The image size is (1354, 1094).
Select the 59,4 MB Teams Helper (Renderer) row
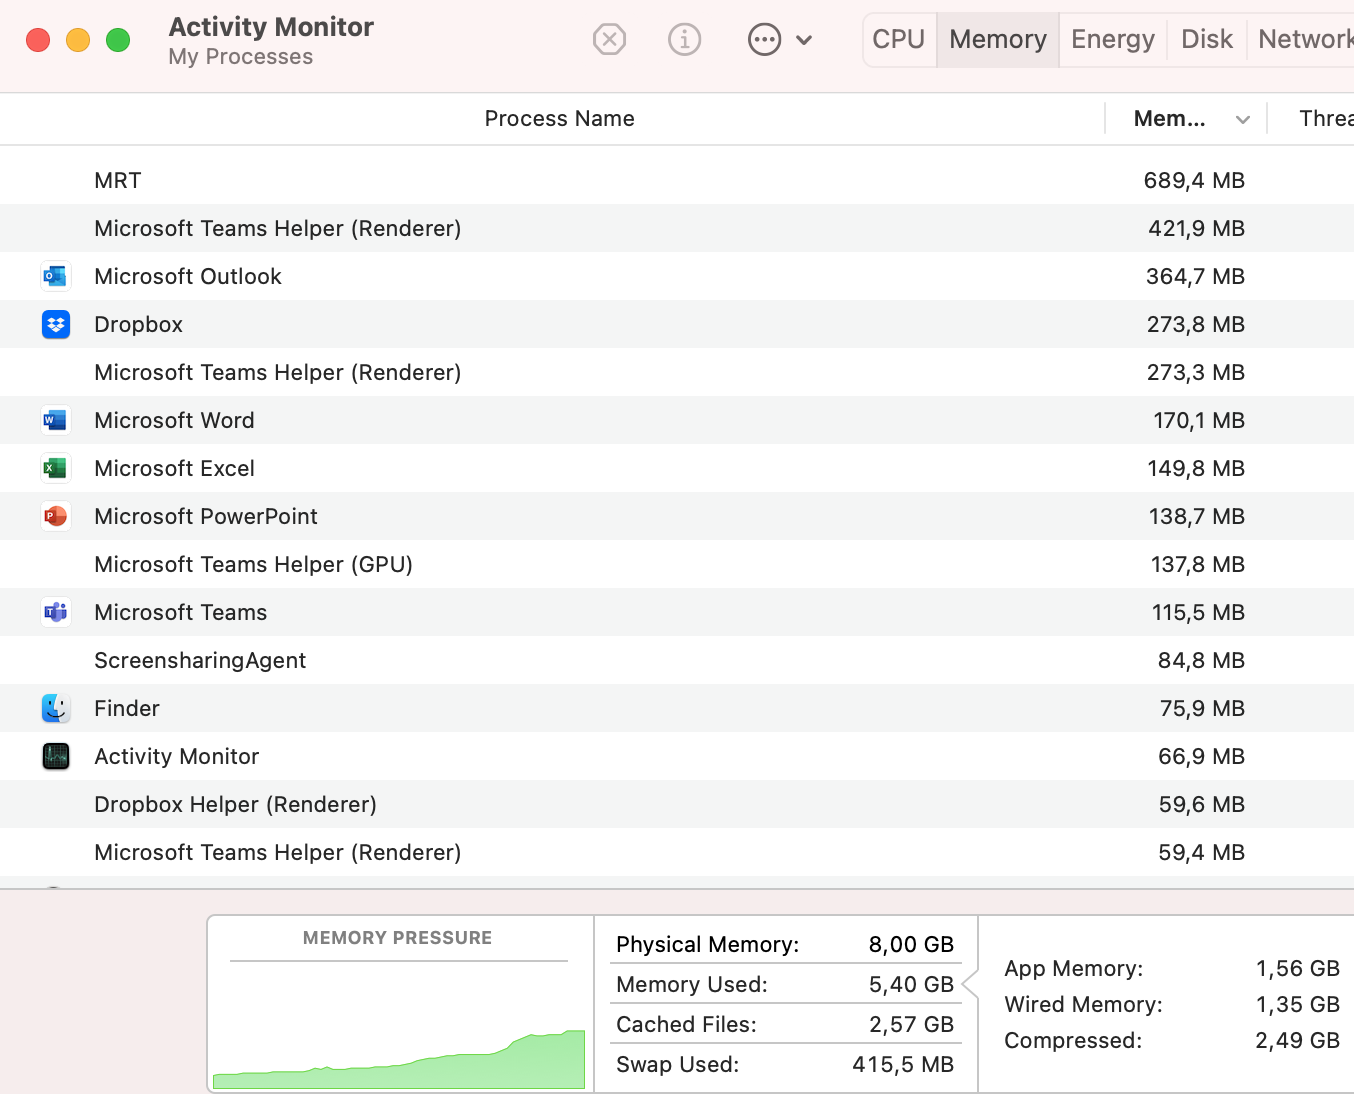click(677, 852)
